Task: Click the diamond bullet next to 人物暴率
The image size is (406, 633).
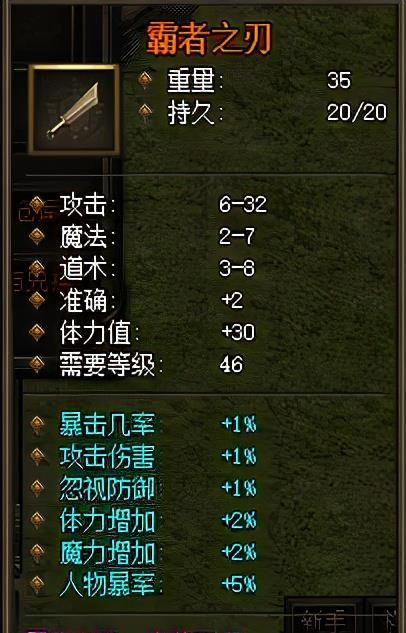Action: [37, 584]
